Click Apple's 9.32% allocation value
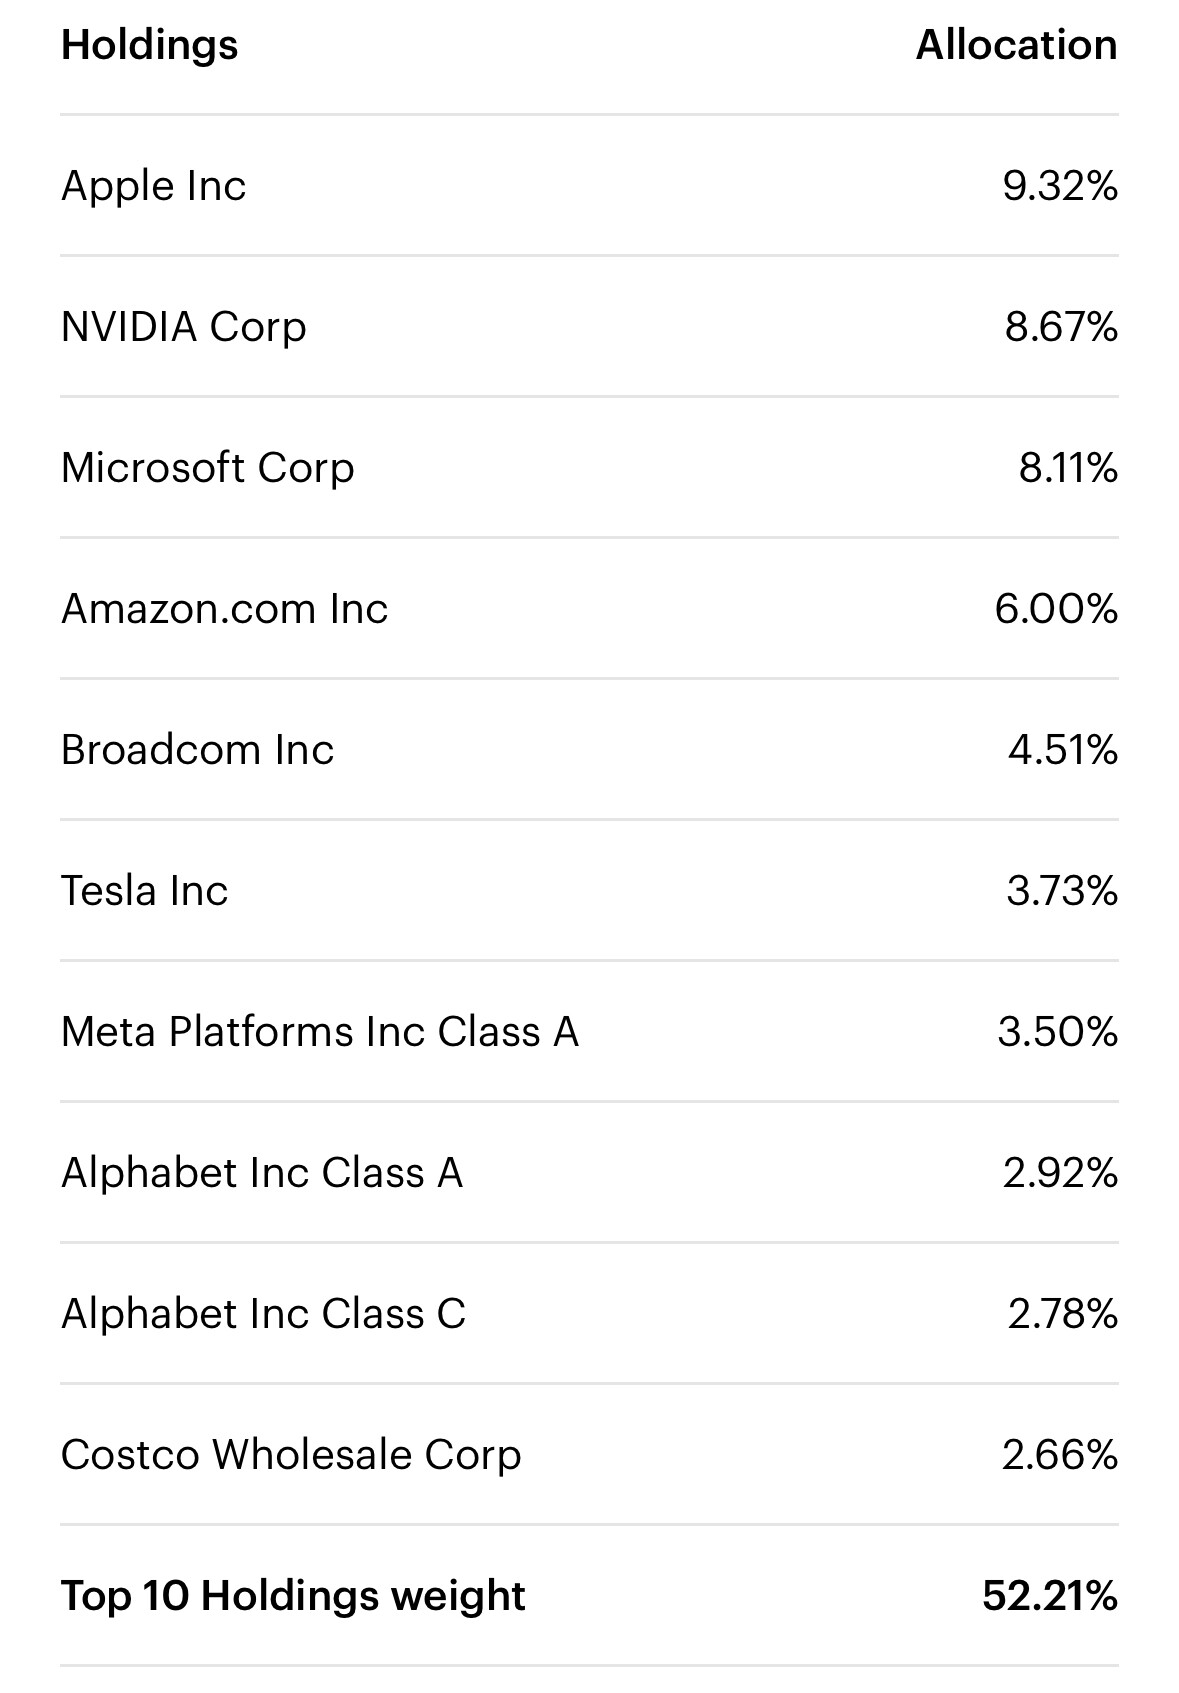The width and height of the screenshot is (1179, 1693). coord(1060,186)
